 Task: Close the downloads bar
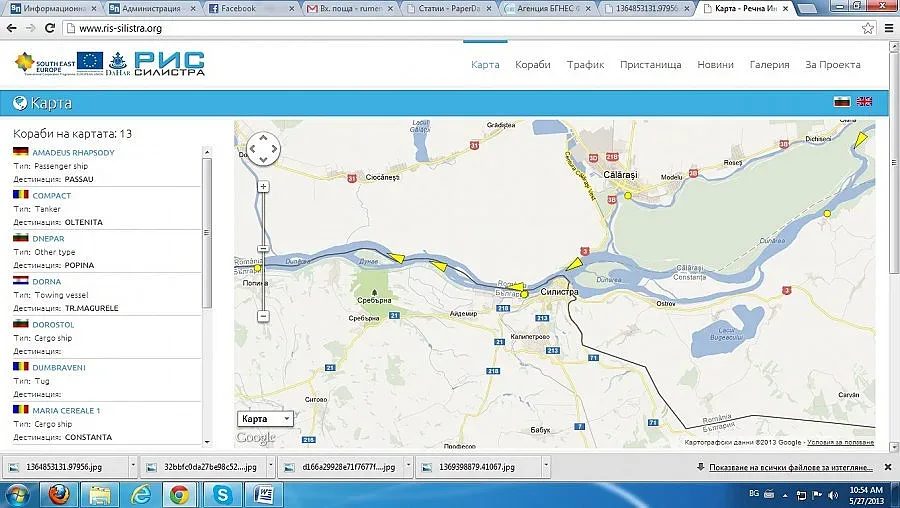[x=887, y=467]
